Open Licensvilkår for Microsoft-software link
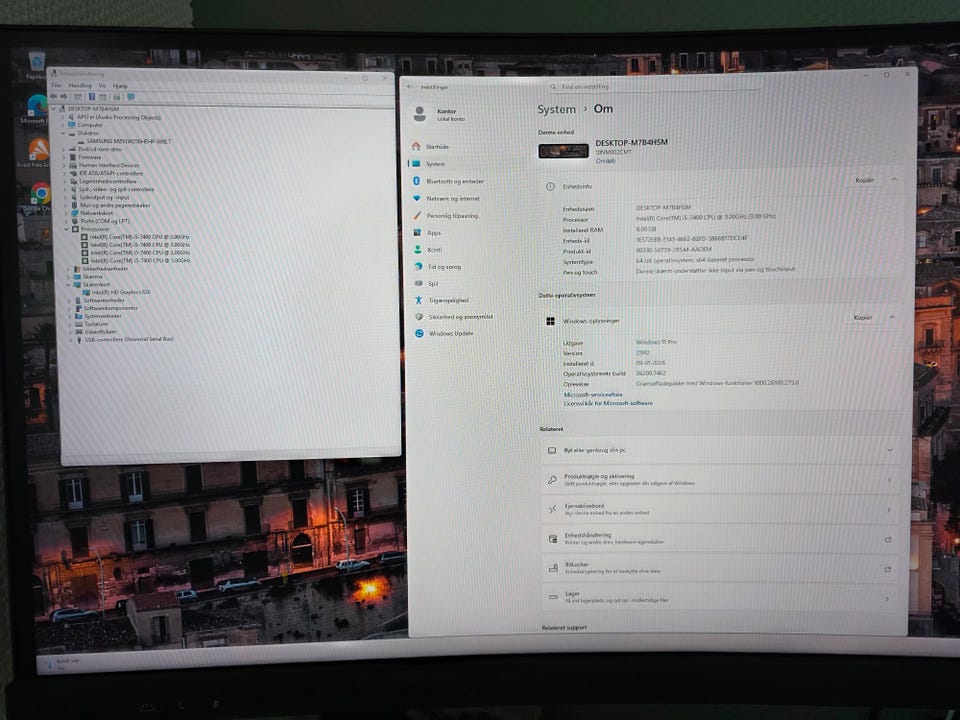 pos(608,403)
